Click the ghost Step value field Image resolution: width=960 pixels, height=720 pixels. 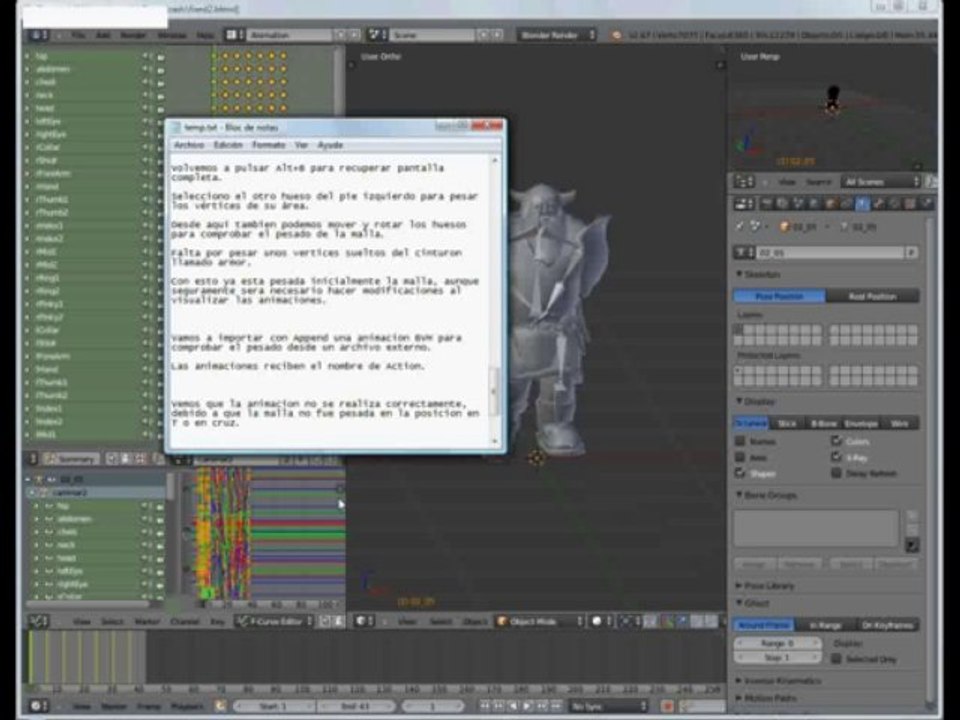click(x=778, y=658)
